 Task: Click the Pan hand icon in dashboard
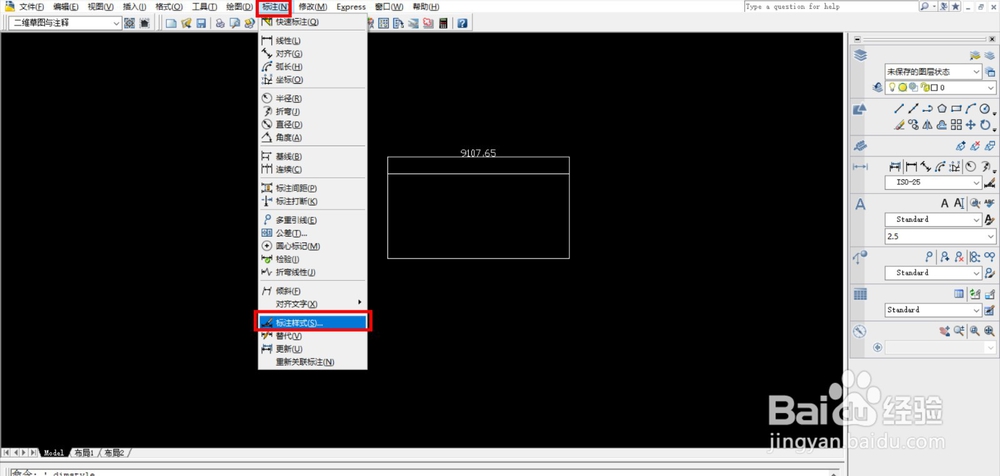click(945, 331)
